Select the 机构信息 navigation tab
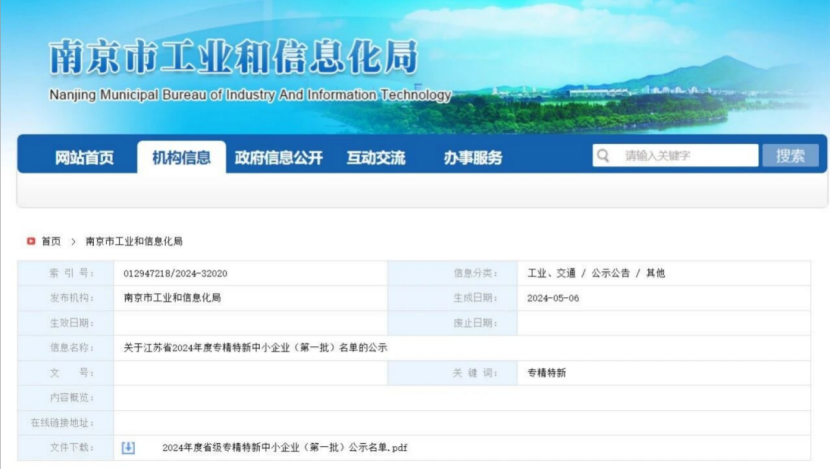This screenshot has height=469, width=830. click(x=181, y=157)
